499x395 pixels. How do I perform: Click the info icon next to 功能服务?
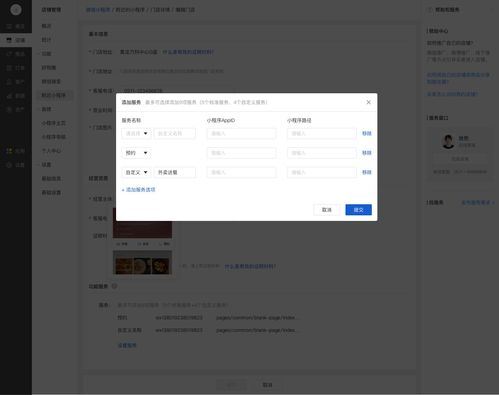coord(114,286)
